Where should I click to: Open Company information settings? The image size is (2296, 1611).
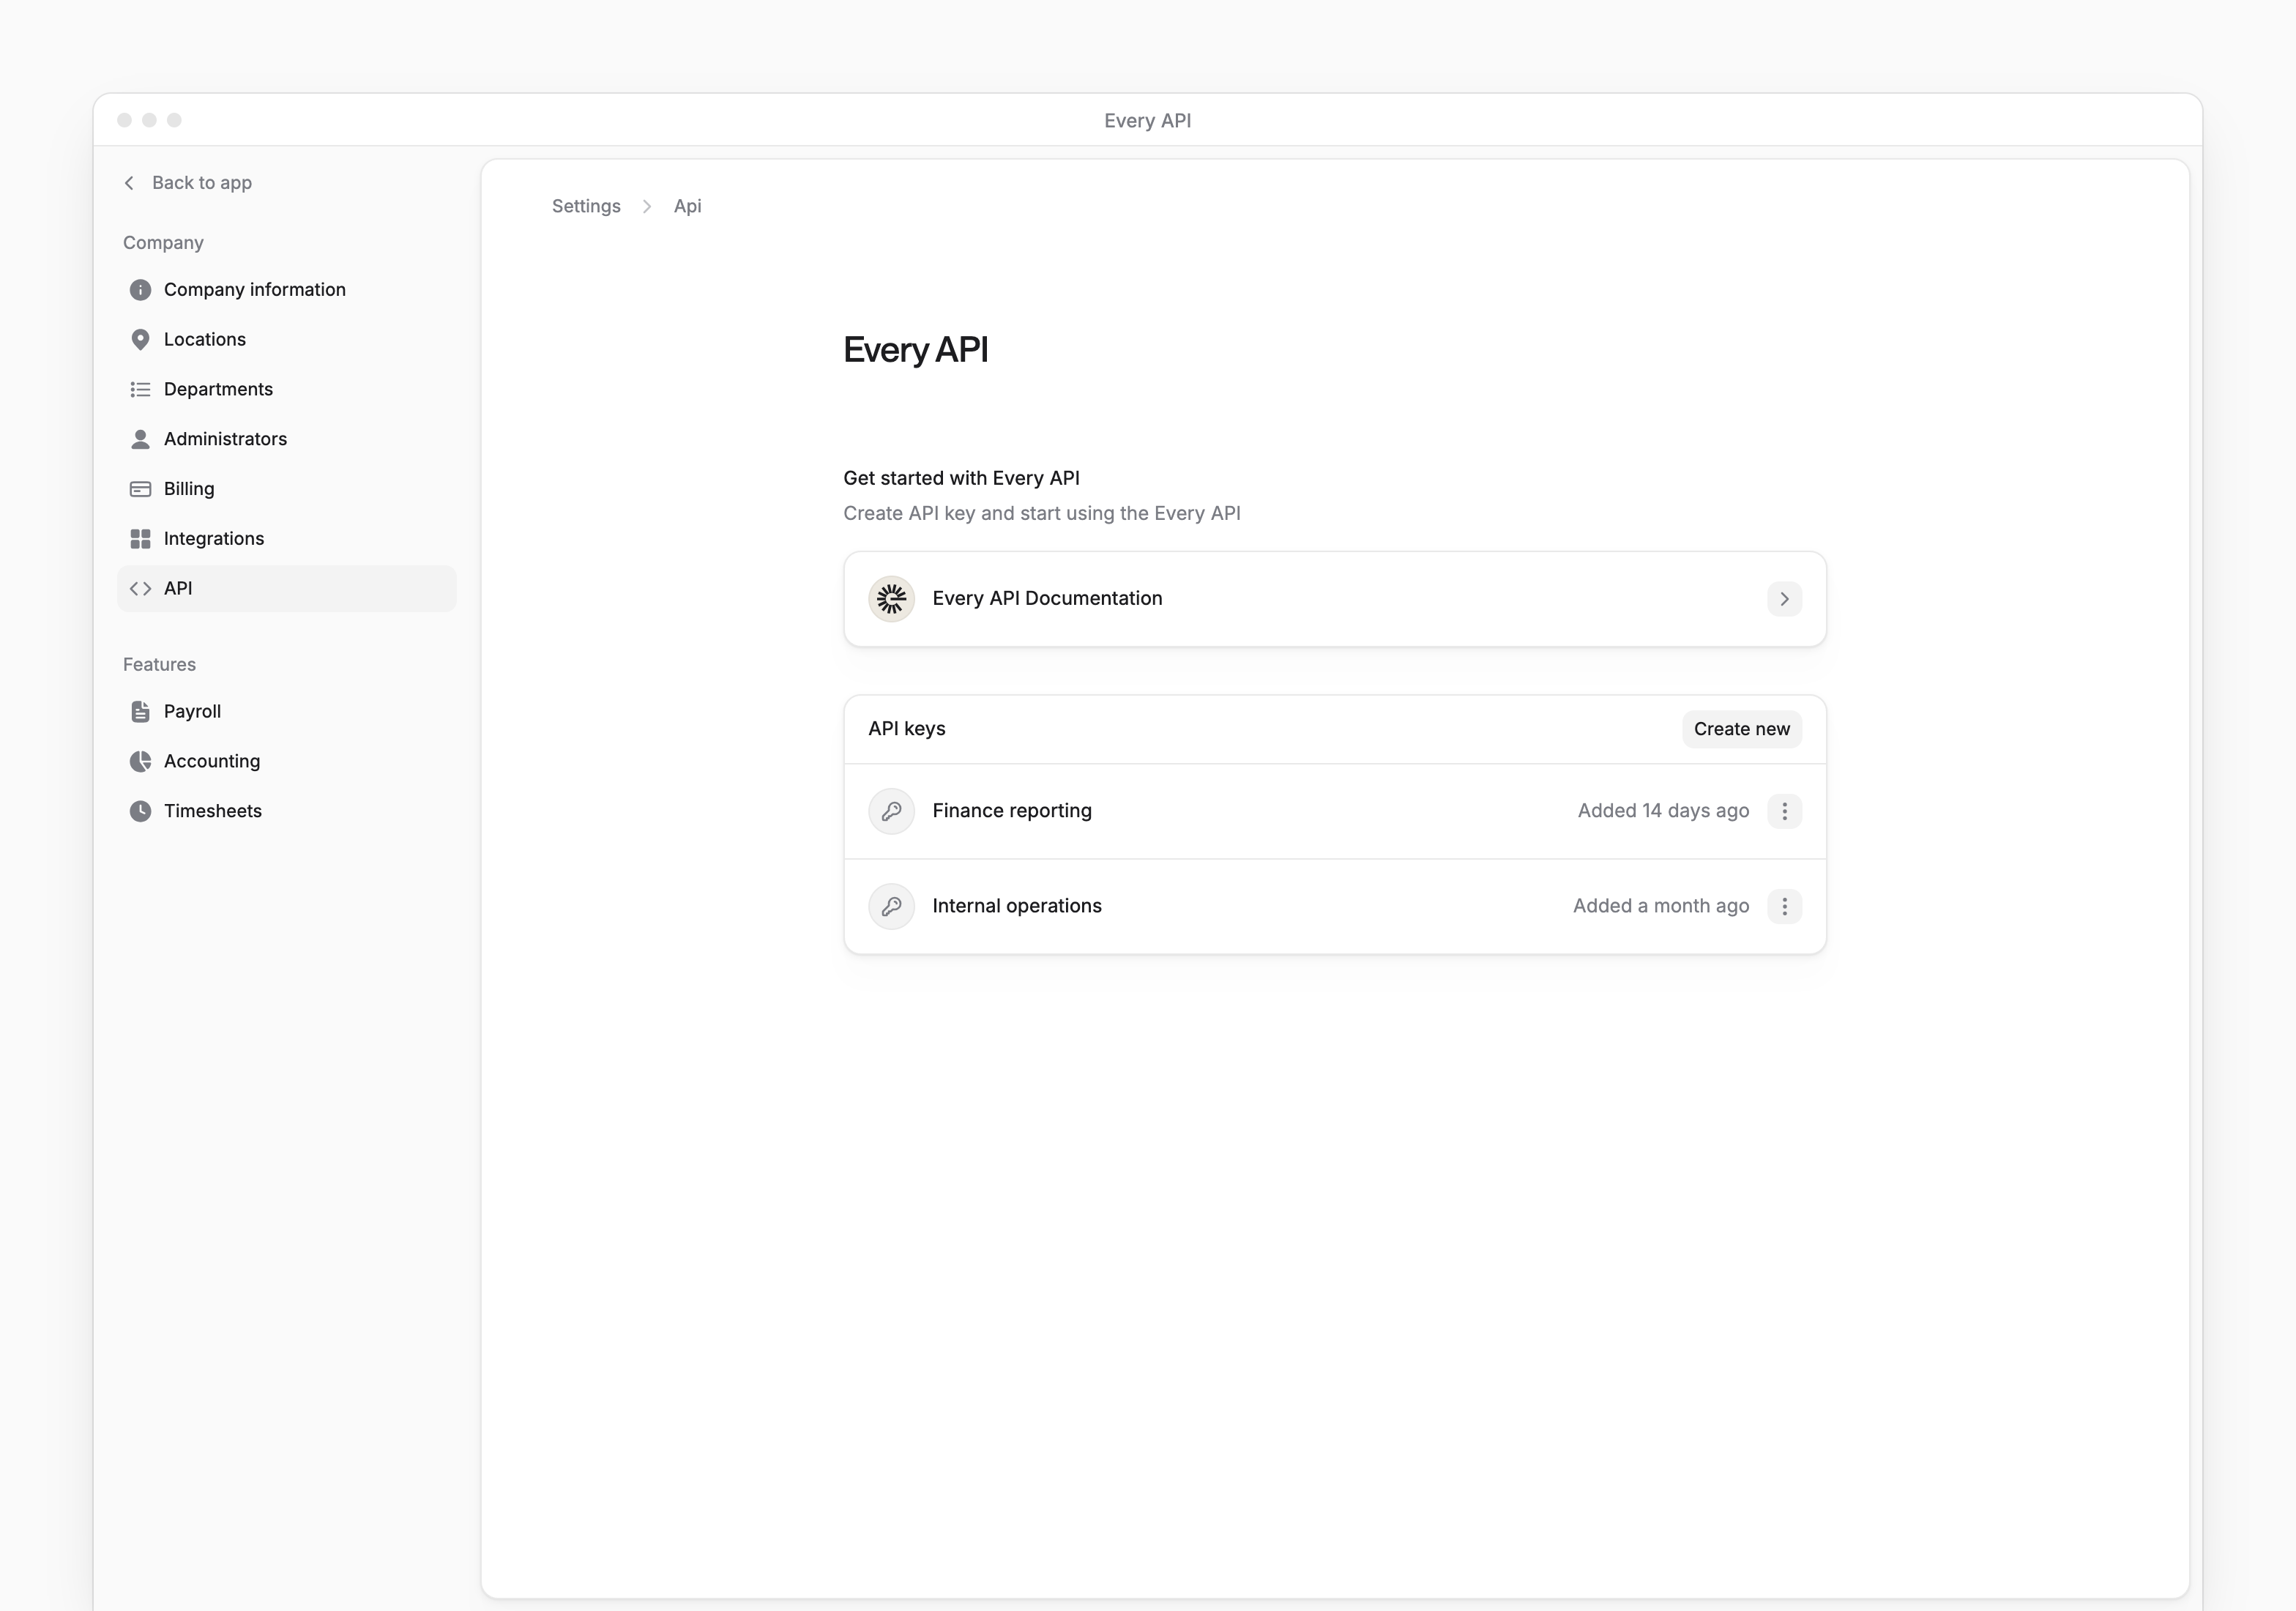point(286,290)
